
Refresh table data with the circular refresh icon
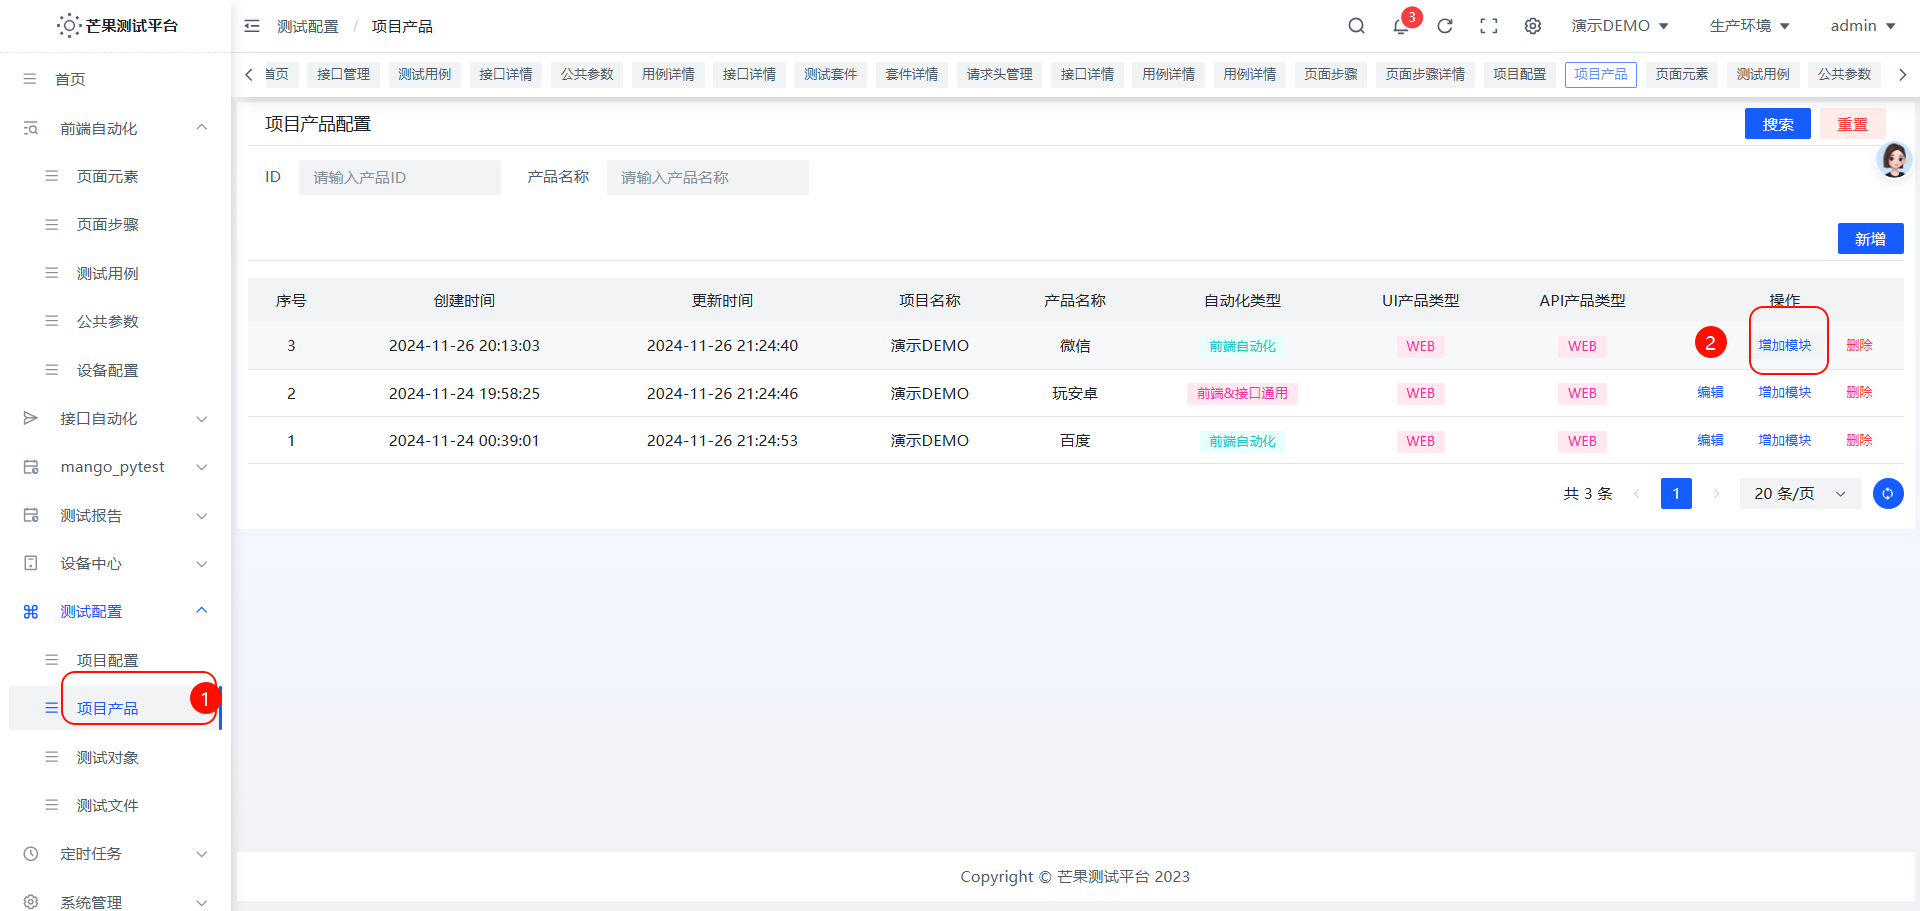tap(1888, 493)
